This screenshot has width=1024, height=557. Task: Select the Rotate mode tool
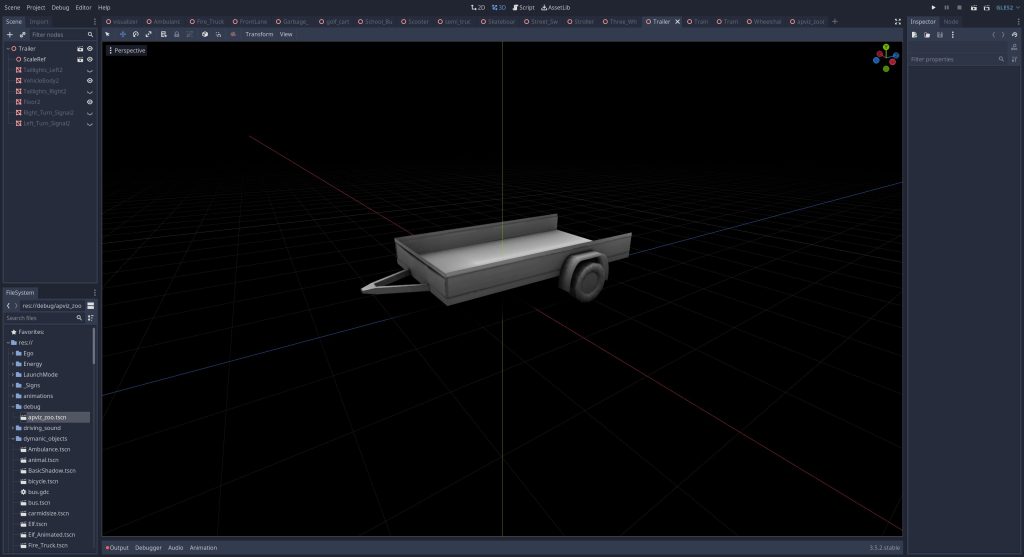(135, 34)
